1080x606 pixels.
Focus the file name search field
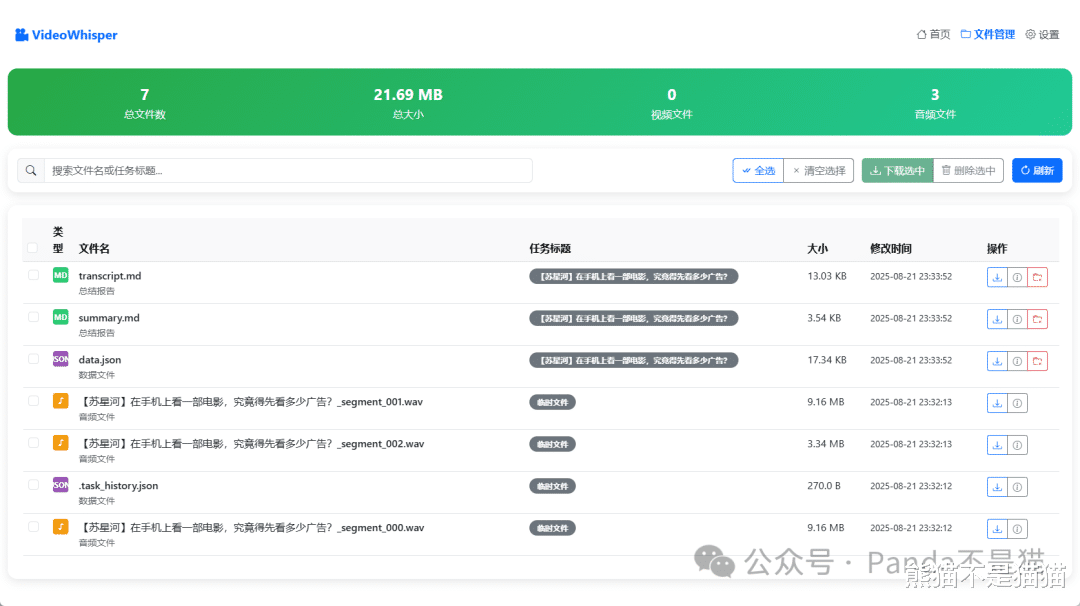click(x=288, y=171)
